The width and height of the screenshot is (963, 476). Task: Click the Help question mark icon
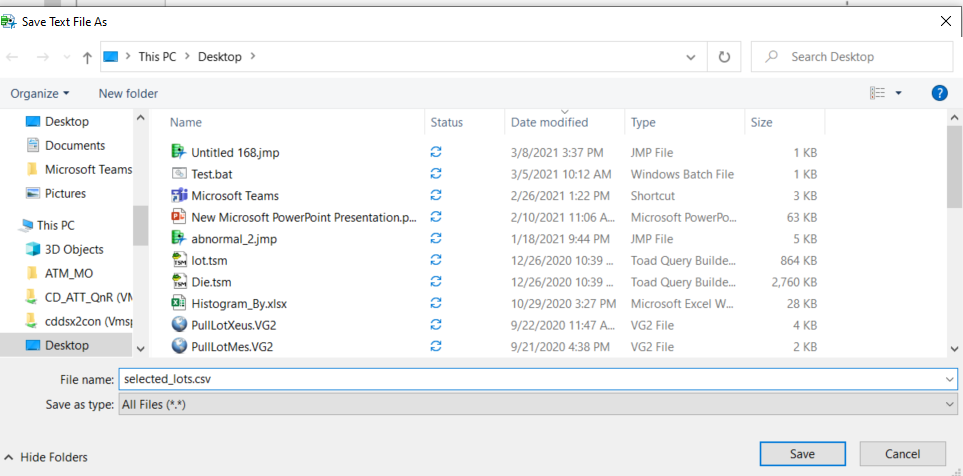pos(939,93)
